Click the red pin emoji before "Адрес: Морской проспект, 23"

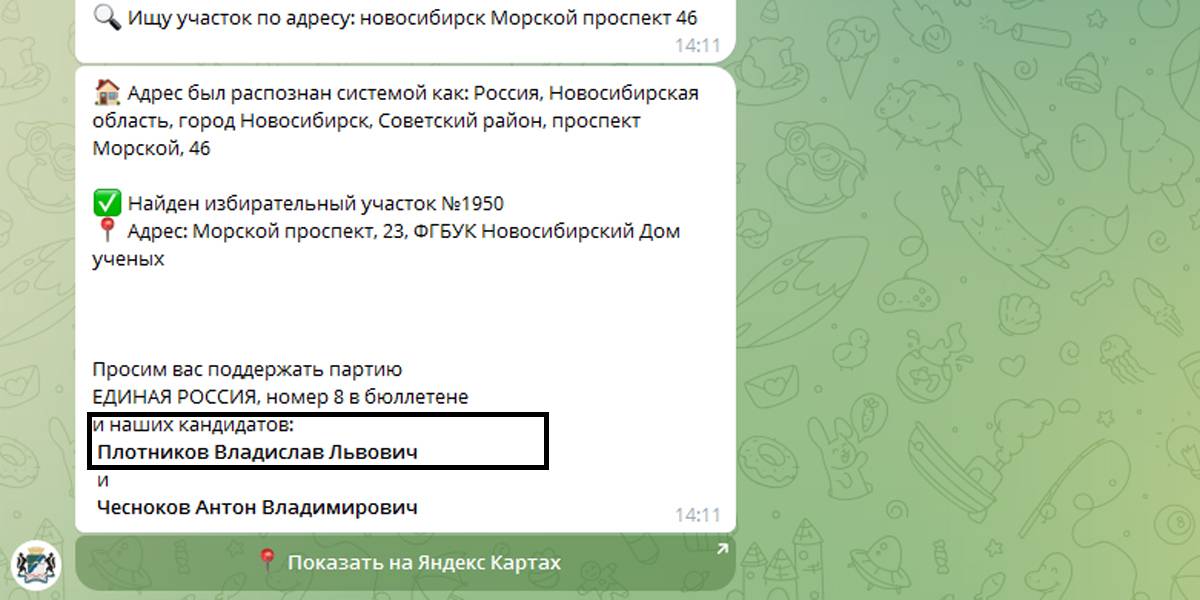point(106,231)
